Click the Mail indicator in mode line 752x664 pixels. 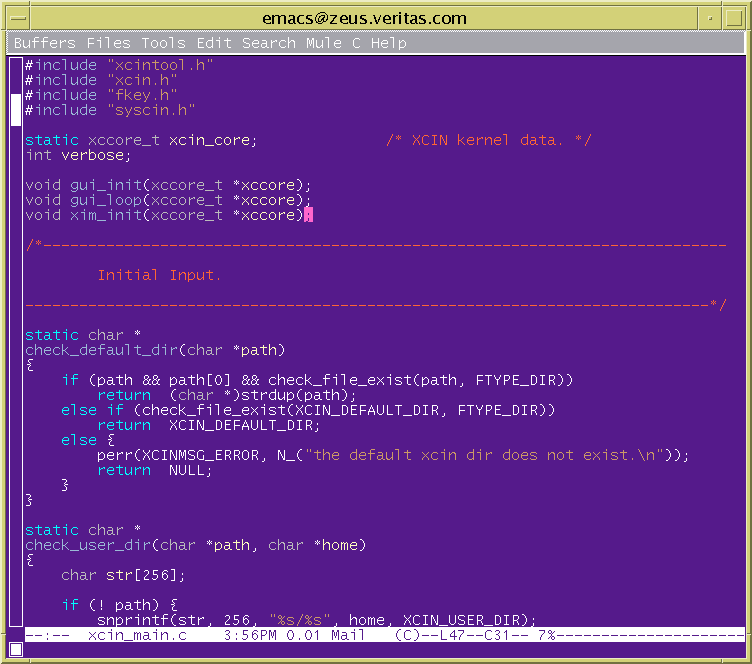tap(346, 635)
